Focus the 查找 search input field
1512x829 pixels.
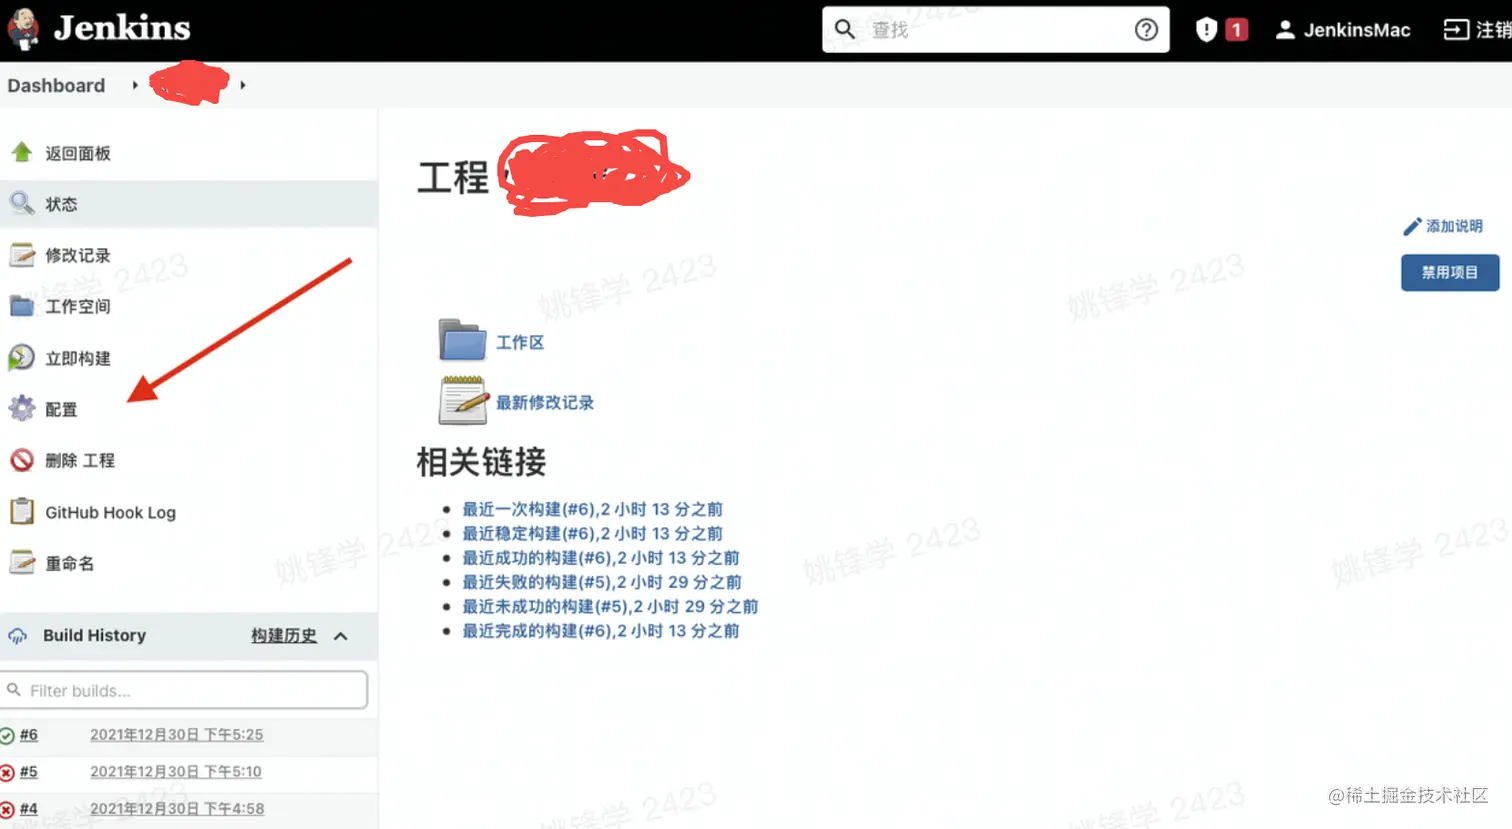tap(995, 29)
